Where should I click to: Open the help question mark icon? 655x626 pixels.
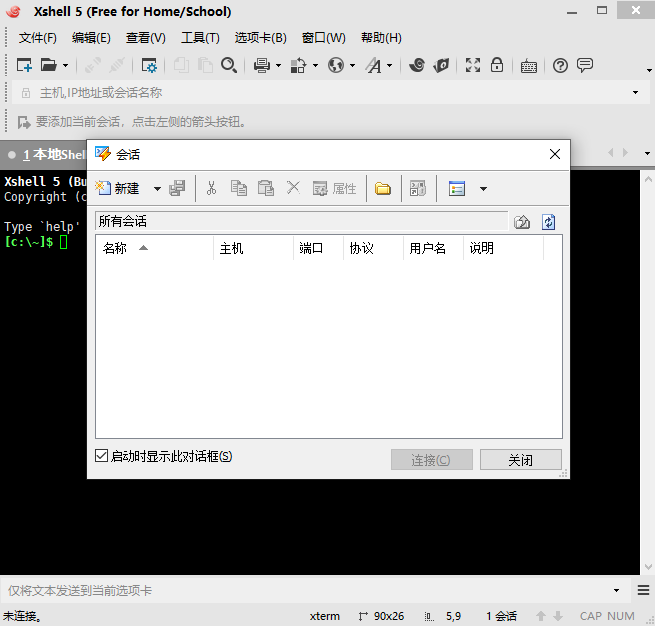pyautogui.click(x=560, y=66)
